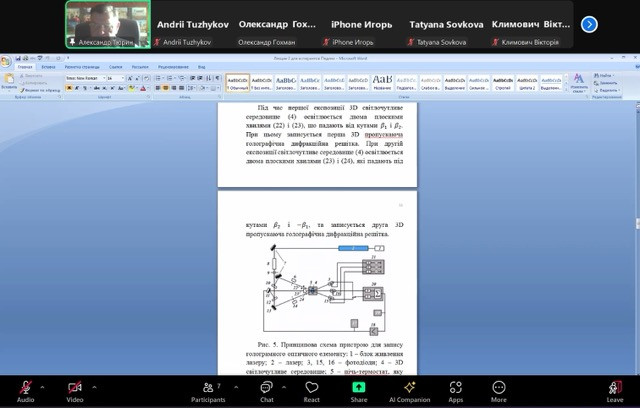Open the AI Companion
Screen dimensions: 640x408
(409, 391)
